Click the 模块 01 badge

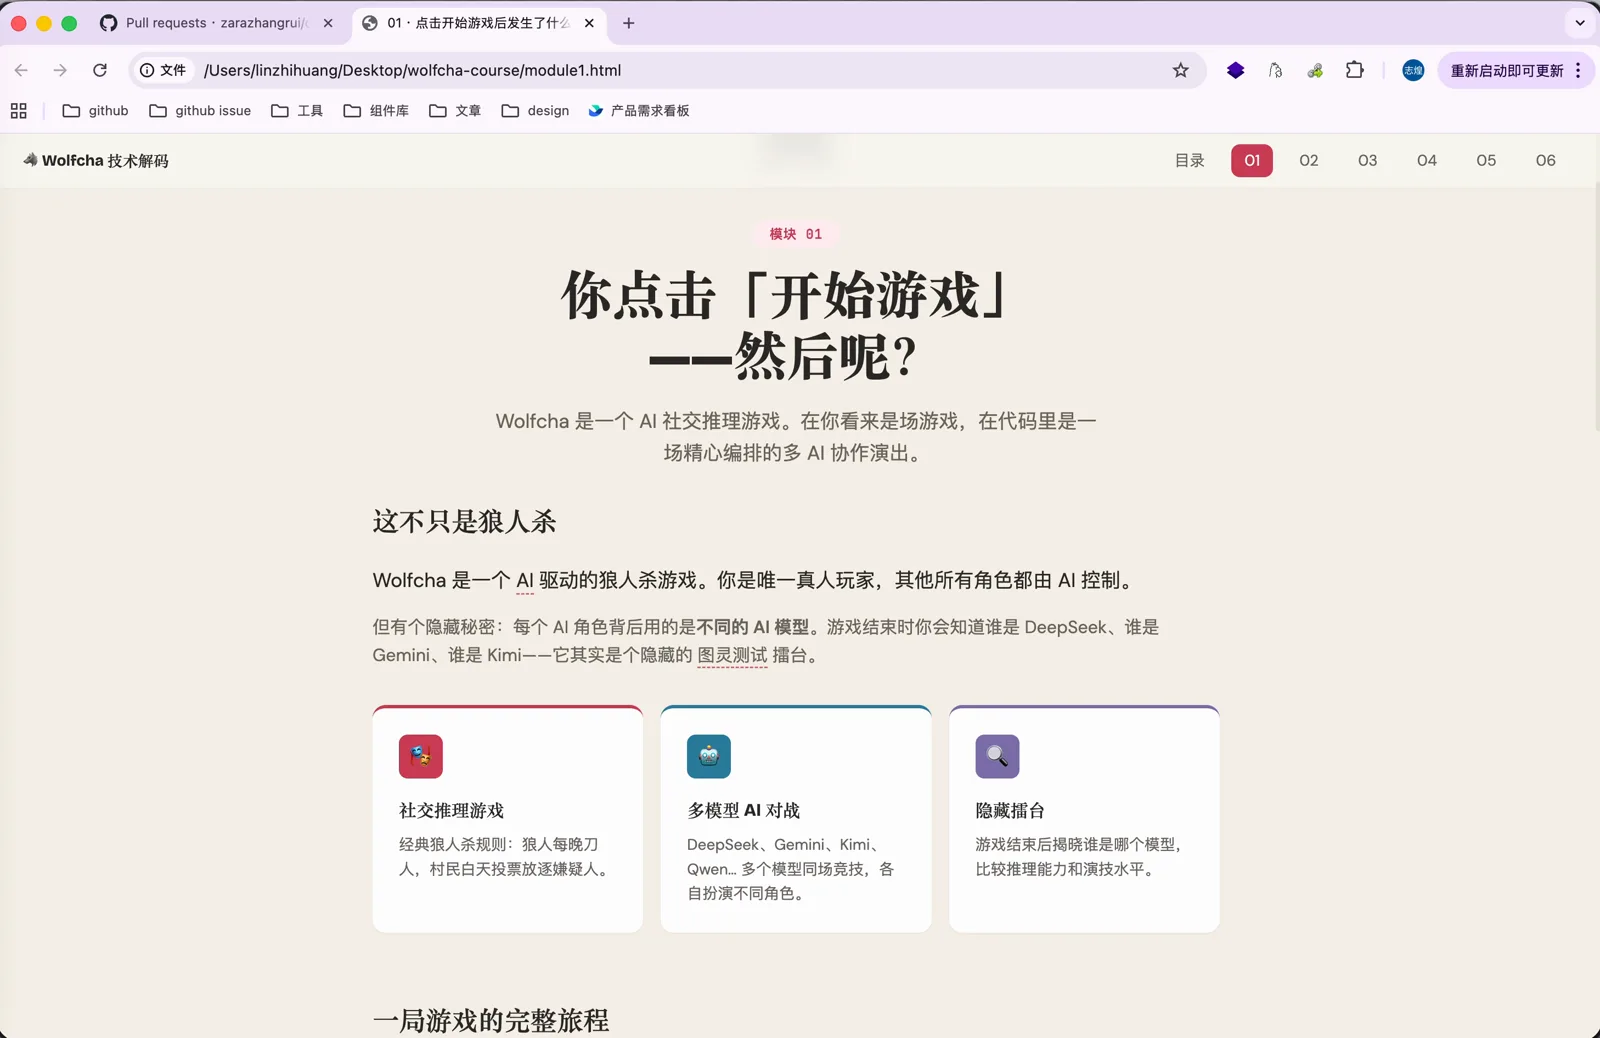point(796,234)
